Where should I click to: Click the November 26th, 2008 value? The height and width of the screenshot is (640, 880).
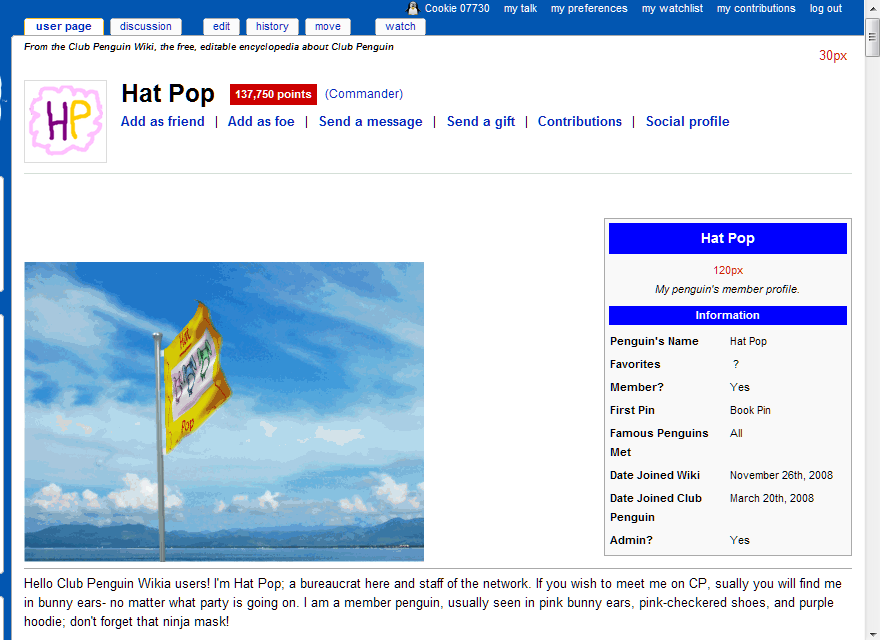coord(781,476)
